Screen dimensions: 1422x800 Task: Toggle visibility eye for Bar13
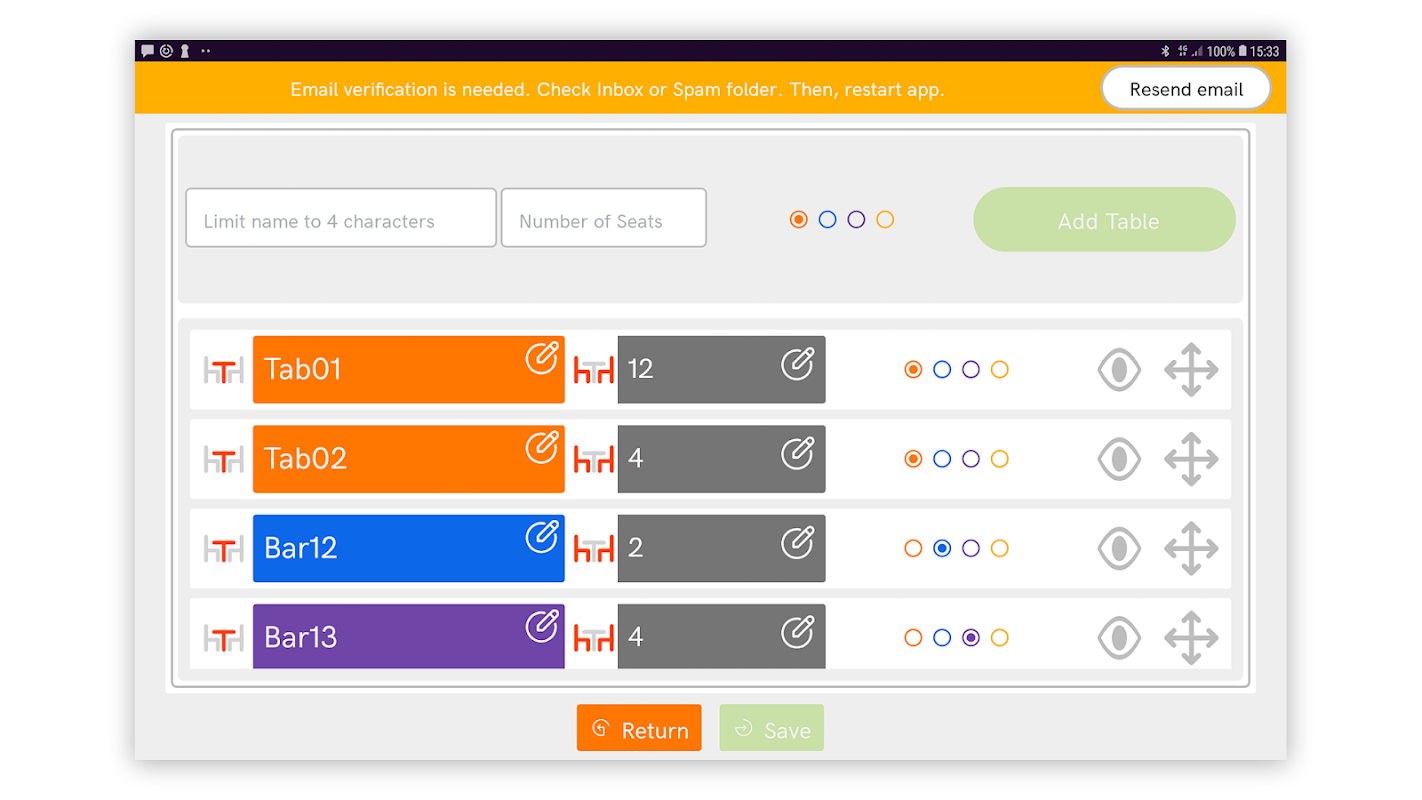1119,637
